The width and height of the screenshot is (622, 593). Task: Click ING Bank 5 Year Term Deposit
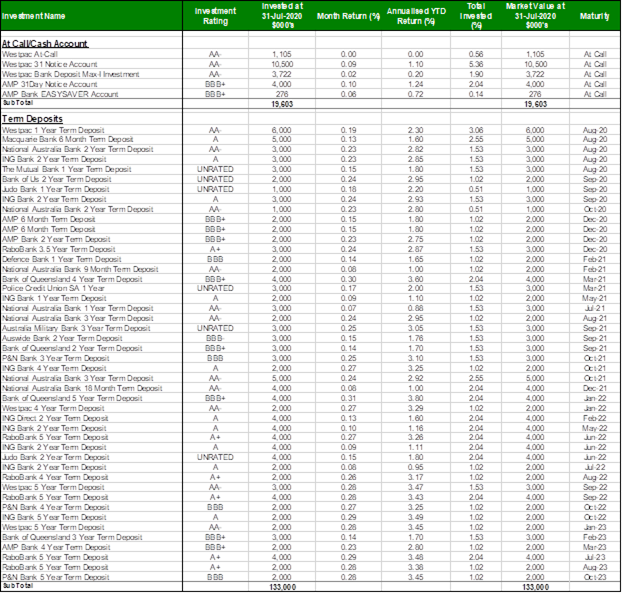click(54, 517)
